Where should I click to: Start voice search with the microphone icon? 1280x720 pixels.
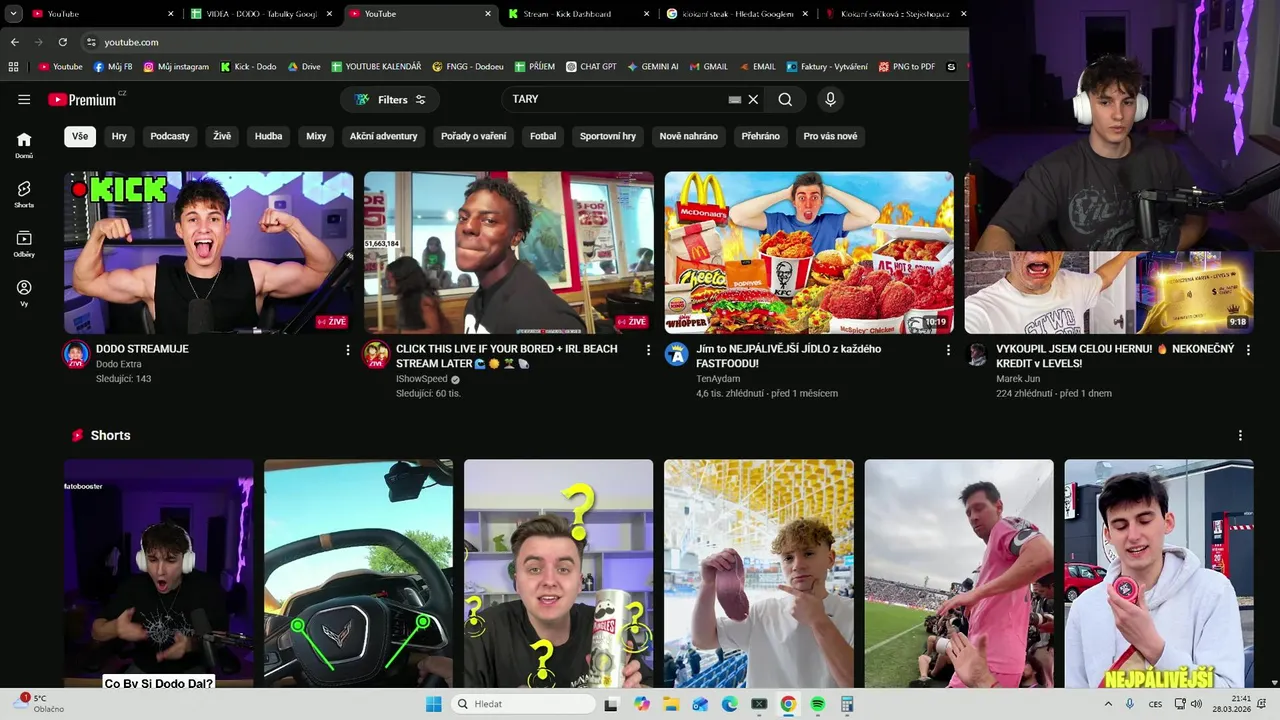[830, 99]
